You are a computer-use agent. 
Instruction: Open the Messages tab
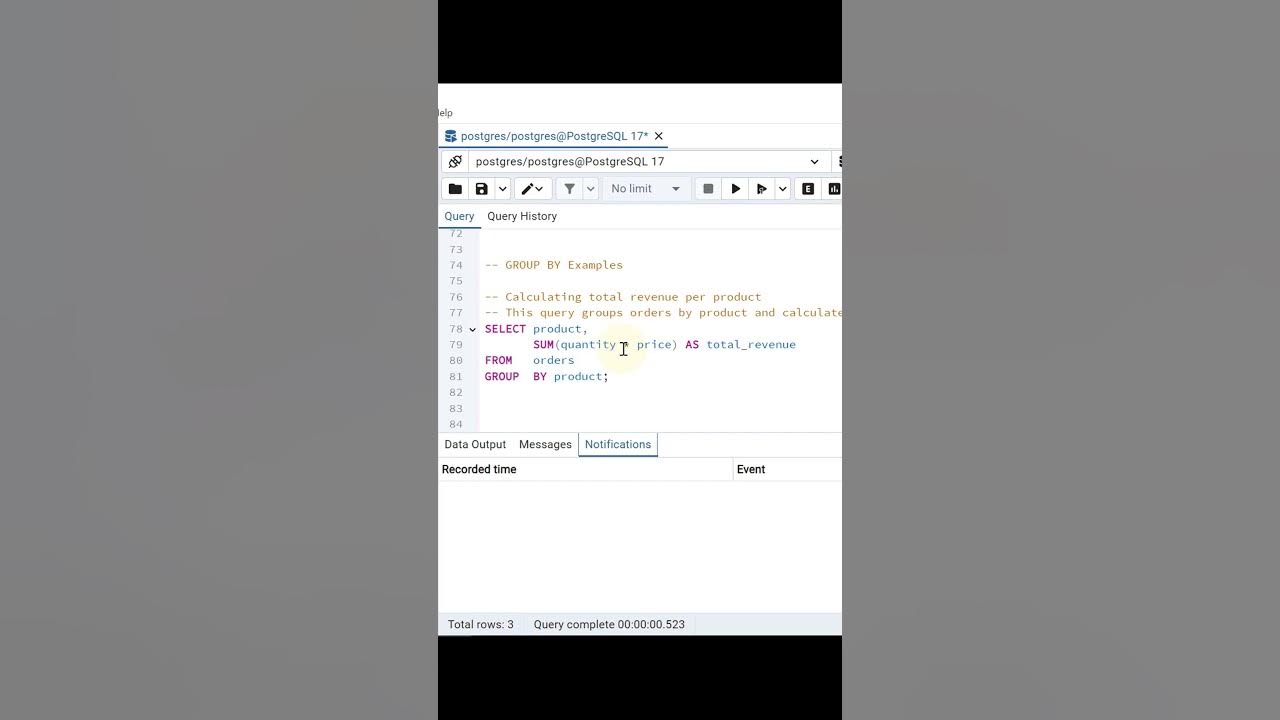coord(545,445)
